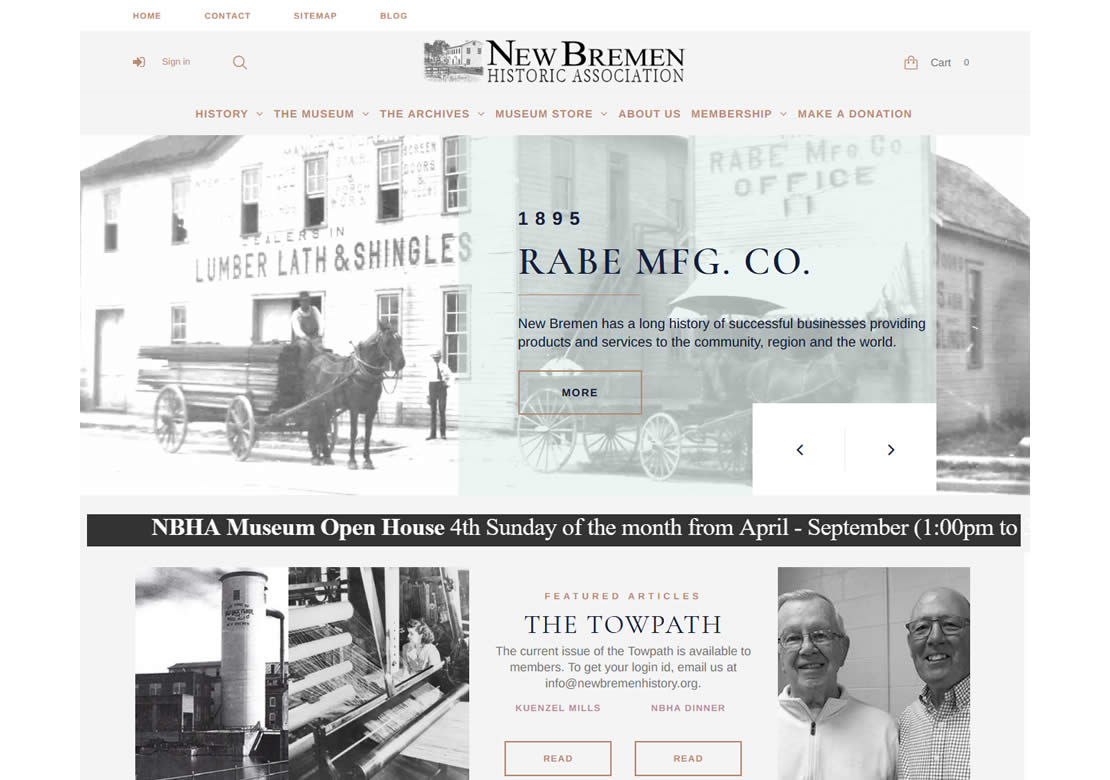Viewport: 1110px width, 780px height.
Task: Expand The Archives dropdown arrow
Action: pyautogui.click(x=481, y=114)
